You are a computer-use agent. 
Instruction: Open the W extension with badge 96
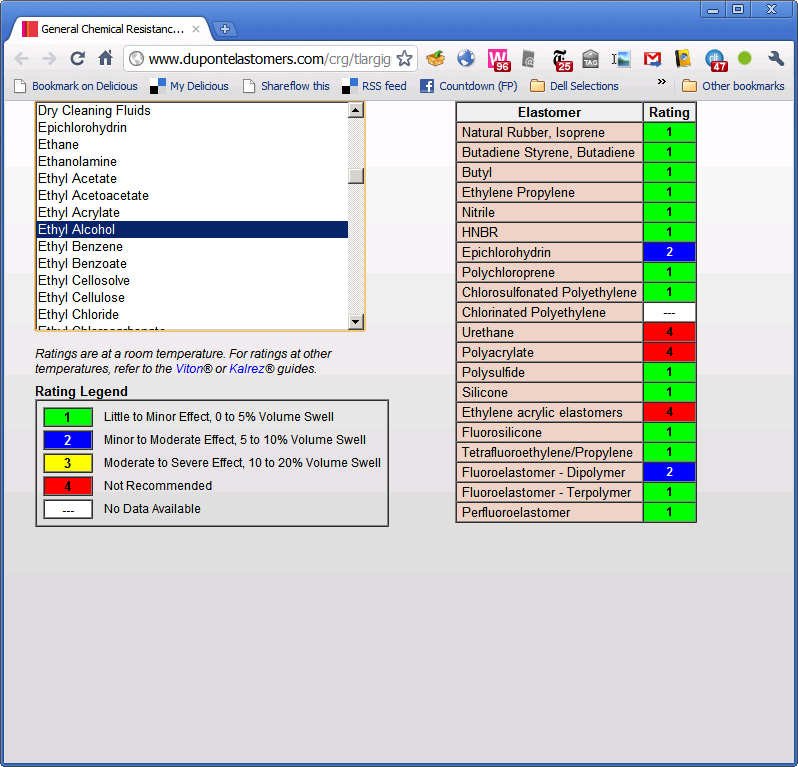pos(498,60)
